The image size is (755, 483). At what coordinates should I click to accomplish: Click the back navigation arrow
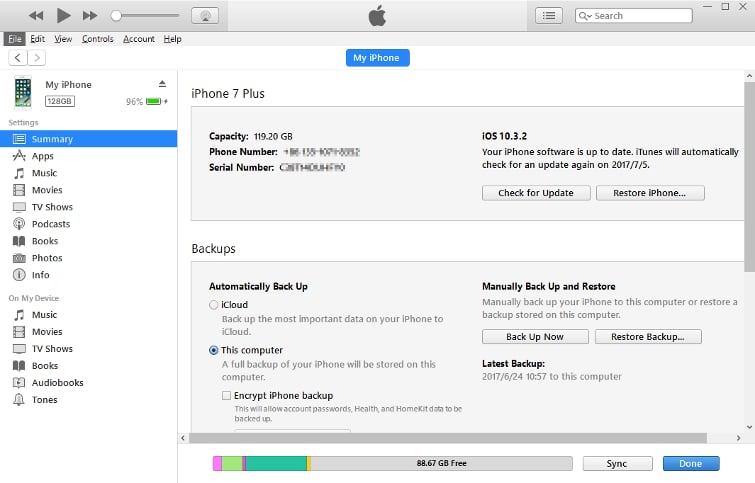tap(16, 58)
